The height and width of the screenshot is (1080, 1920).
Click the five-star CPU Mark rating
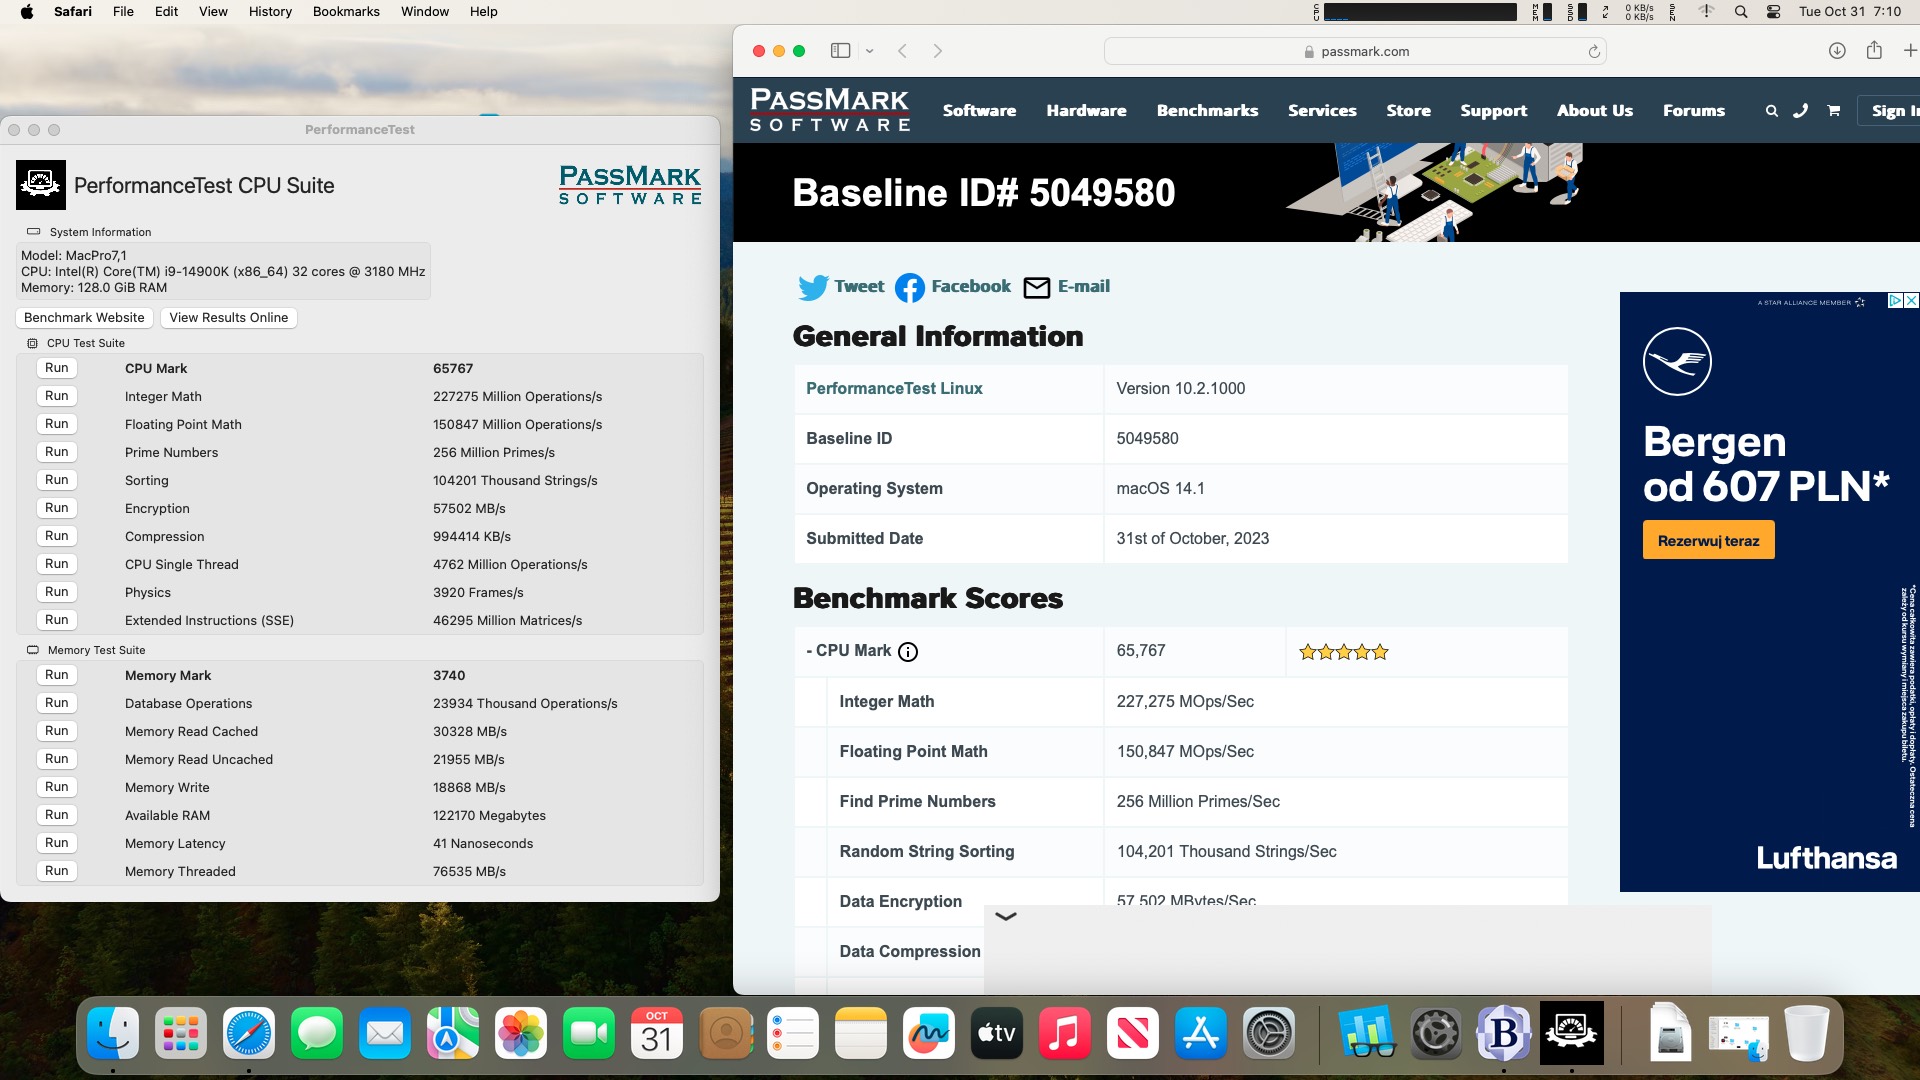pos(1343,652)
